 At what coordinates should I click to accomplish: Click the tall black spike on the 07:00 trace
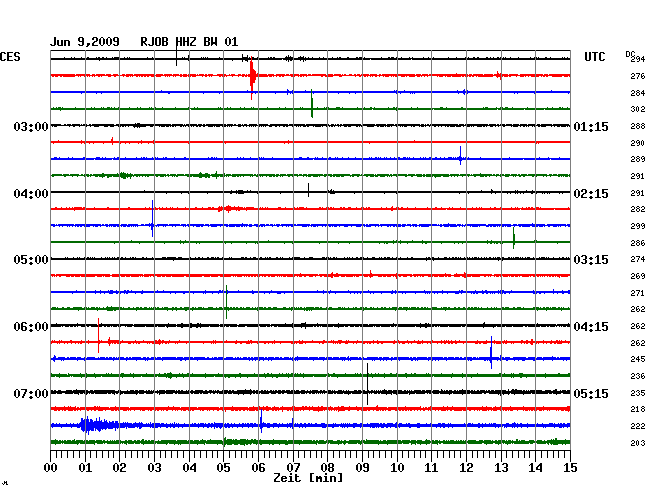(367, 384)
